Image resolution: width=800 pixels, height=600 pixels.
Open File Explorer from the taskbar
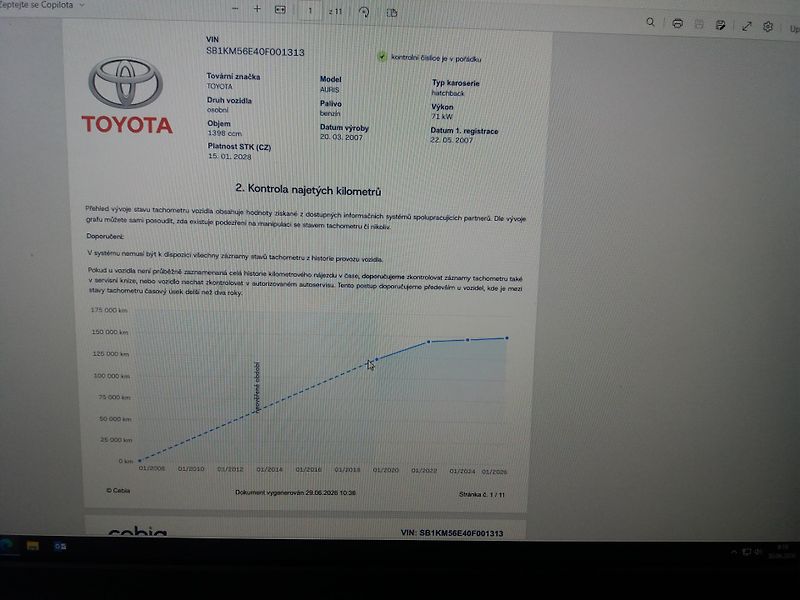tap(33, 546)
